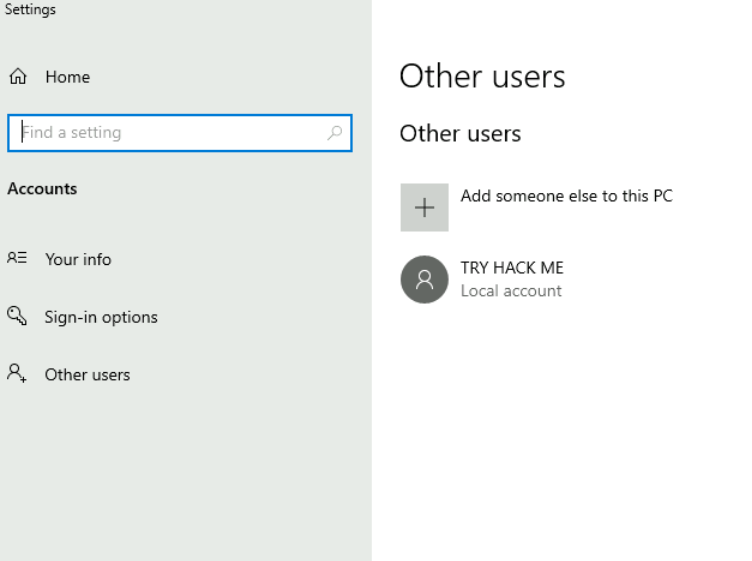
Task: Click the Your info person-card icon
Action: tap(16, 259)
